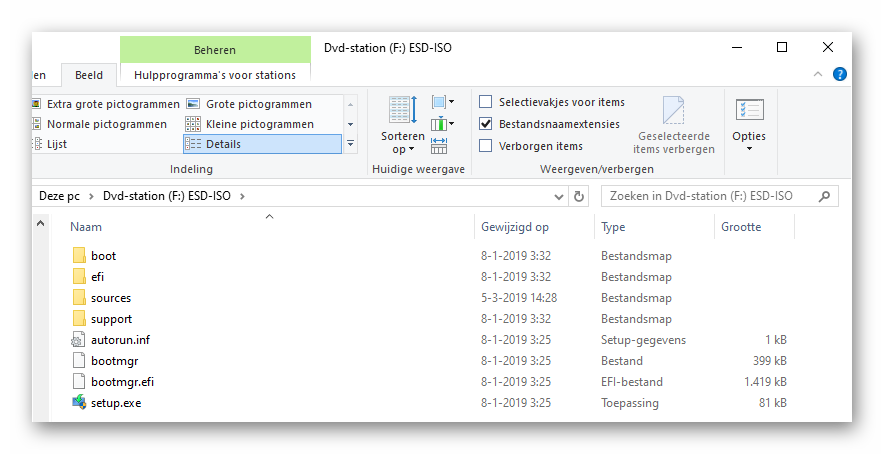Open Hulpprogramma's voor stations tab
Viewport: 884px width, 454px height.
pyautogui.click(x=215, y=75)
